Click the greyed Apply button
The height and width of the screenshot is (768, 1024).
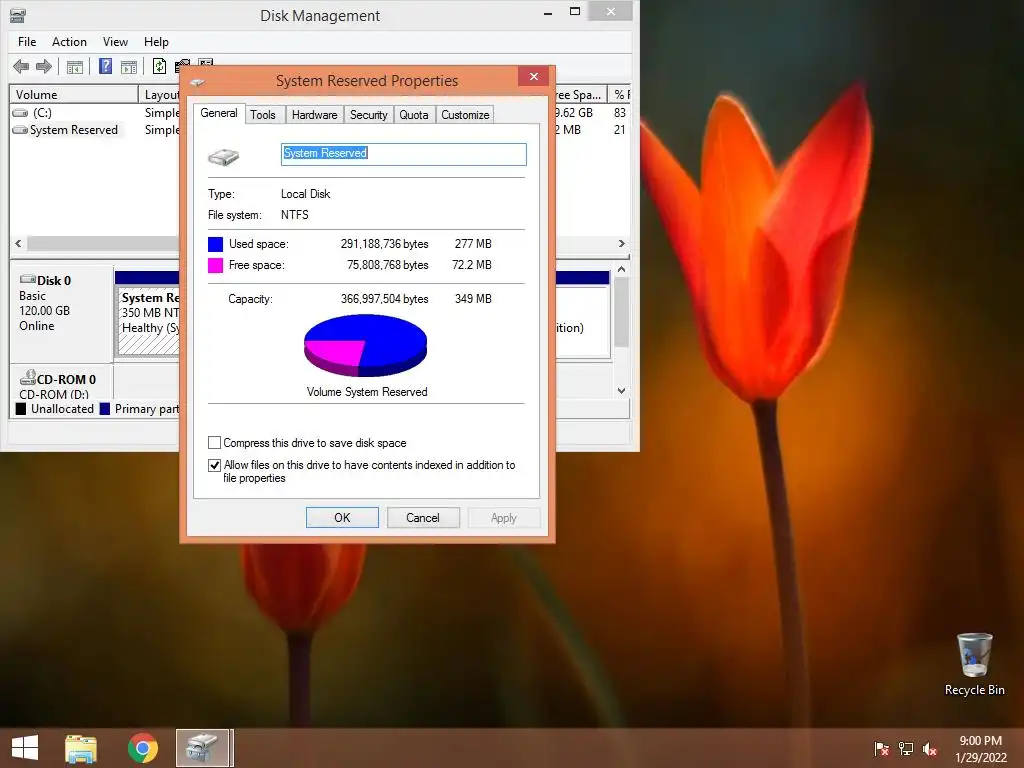(x=504, y=518)
